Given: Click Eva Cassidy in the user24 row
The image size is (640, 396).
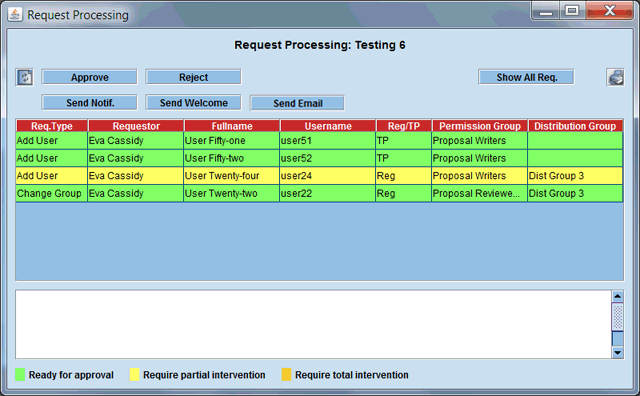Looking at the screenshot, I should click(136, 176).
